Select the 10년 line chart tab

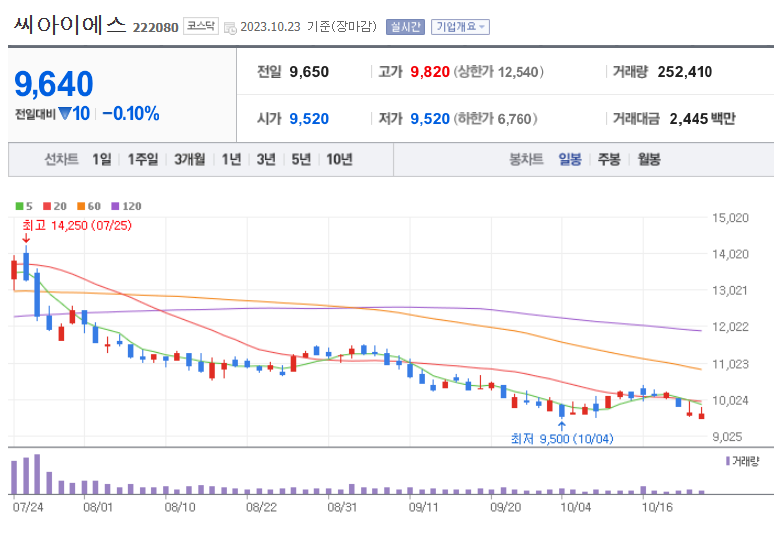340,159
